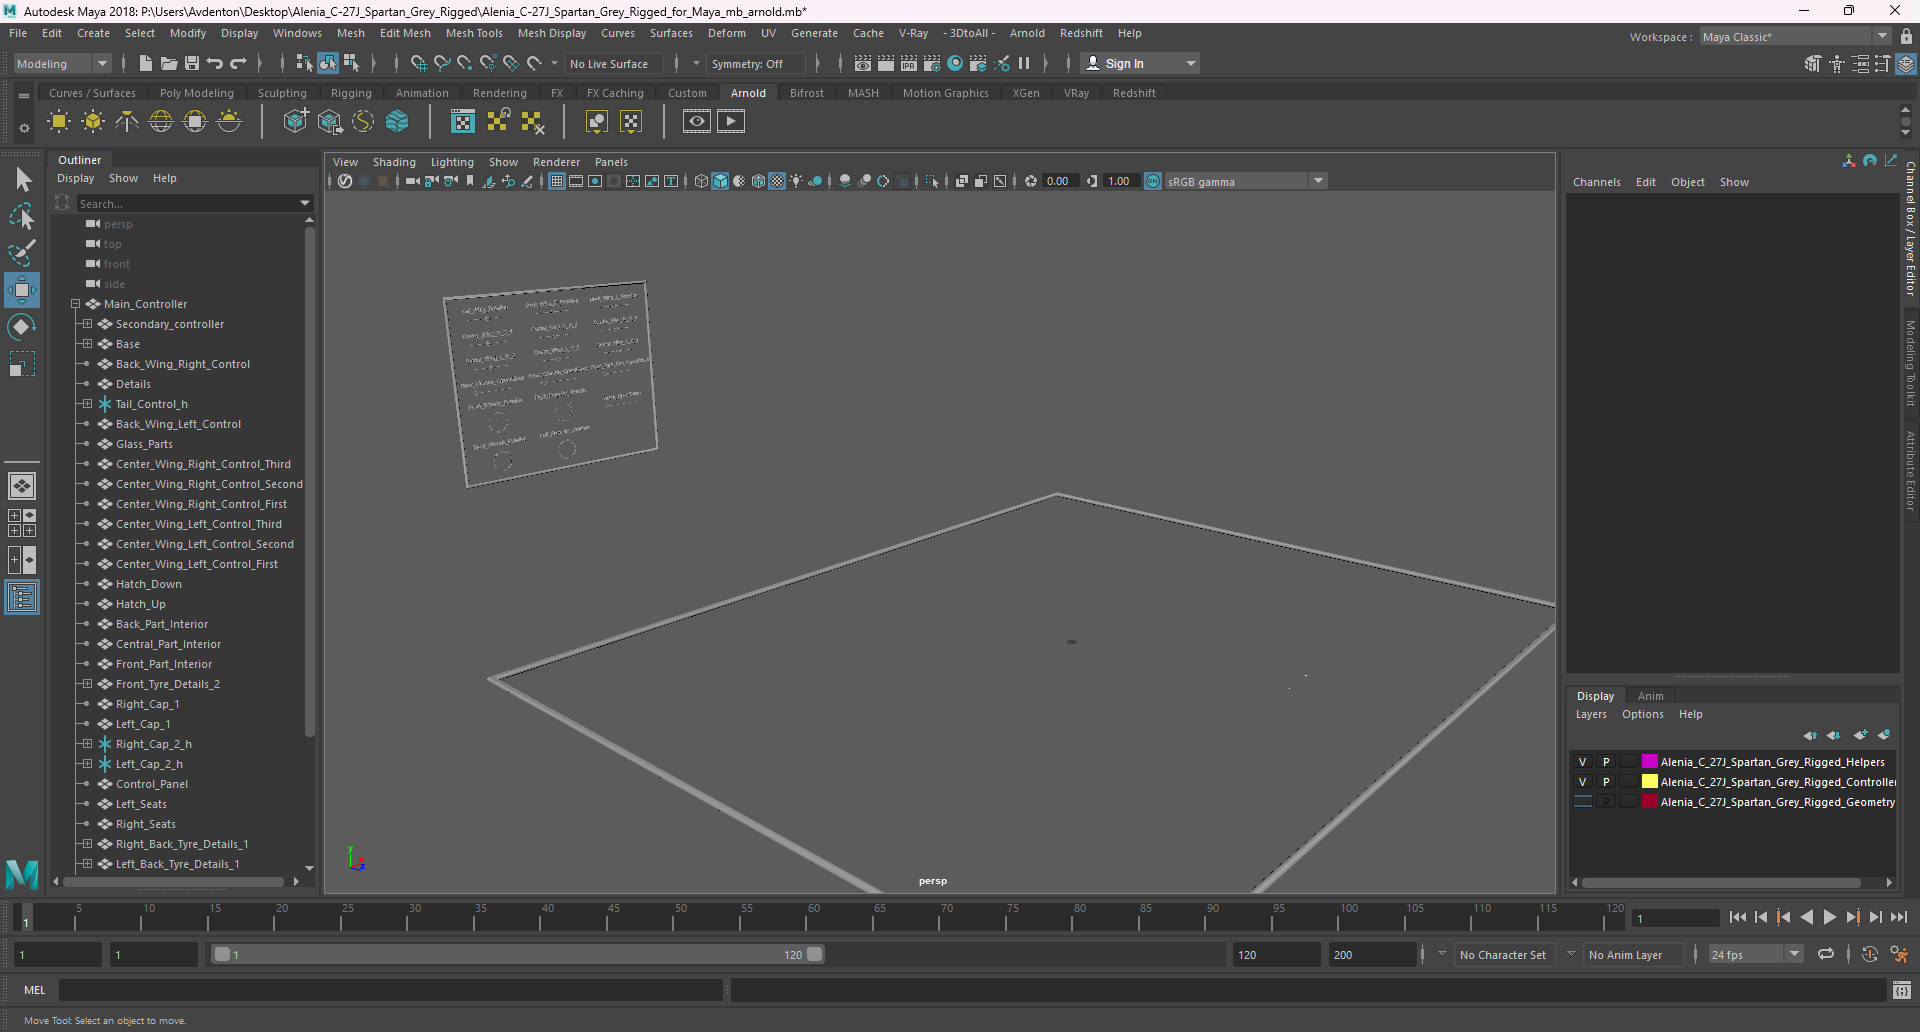Click the MEL command input field

click(390, 990)
